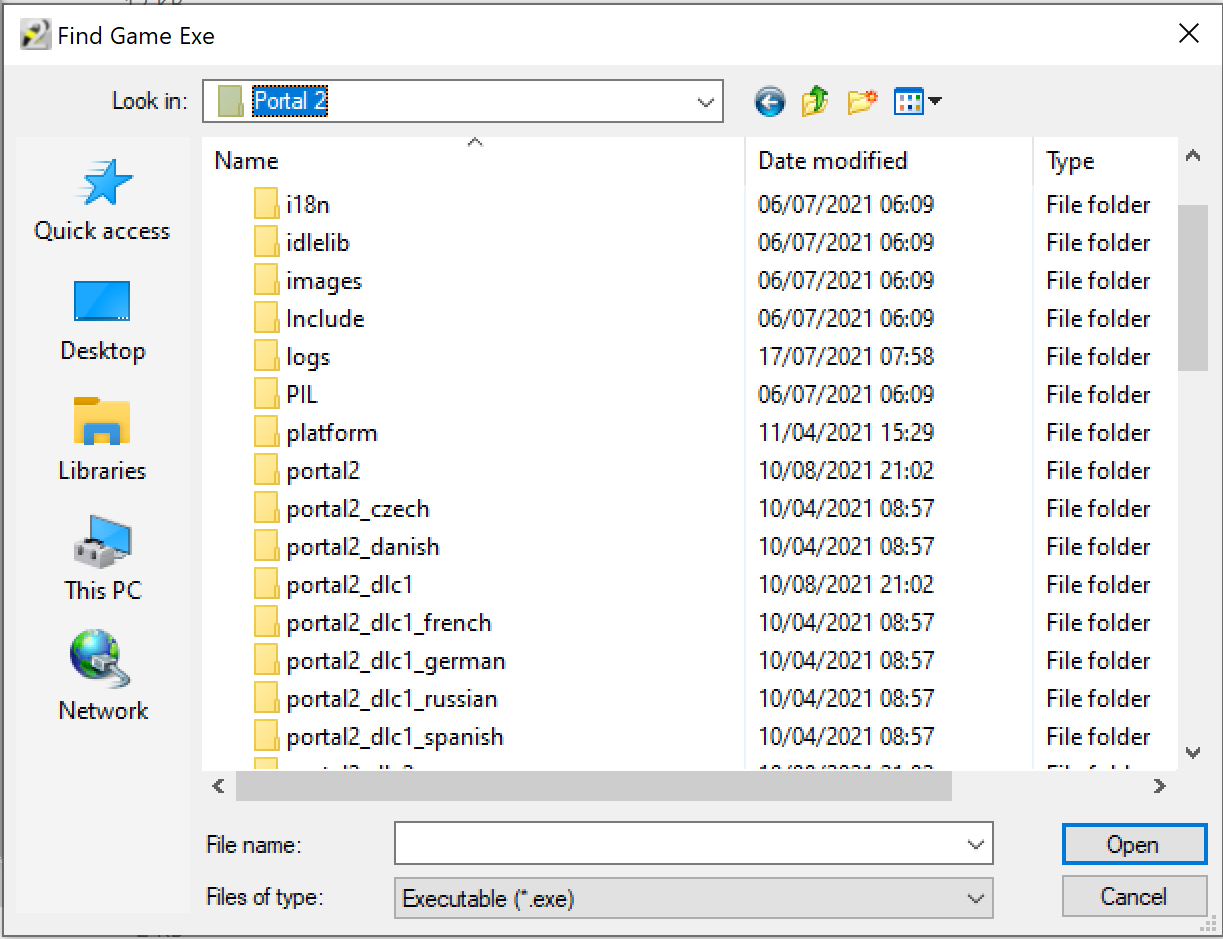
Task: Open the Files of type dropdown
Action: point(976,899)
